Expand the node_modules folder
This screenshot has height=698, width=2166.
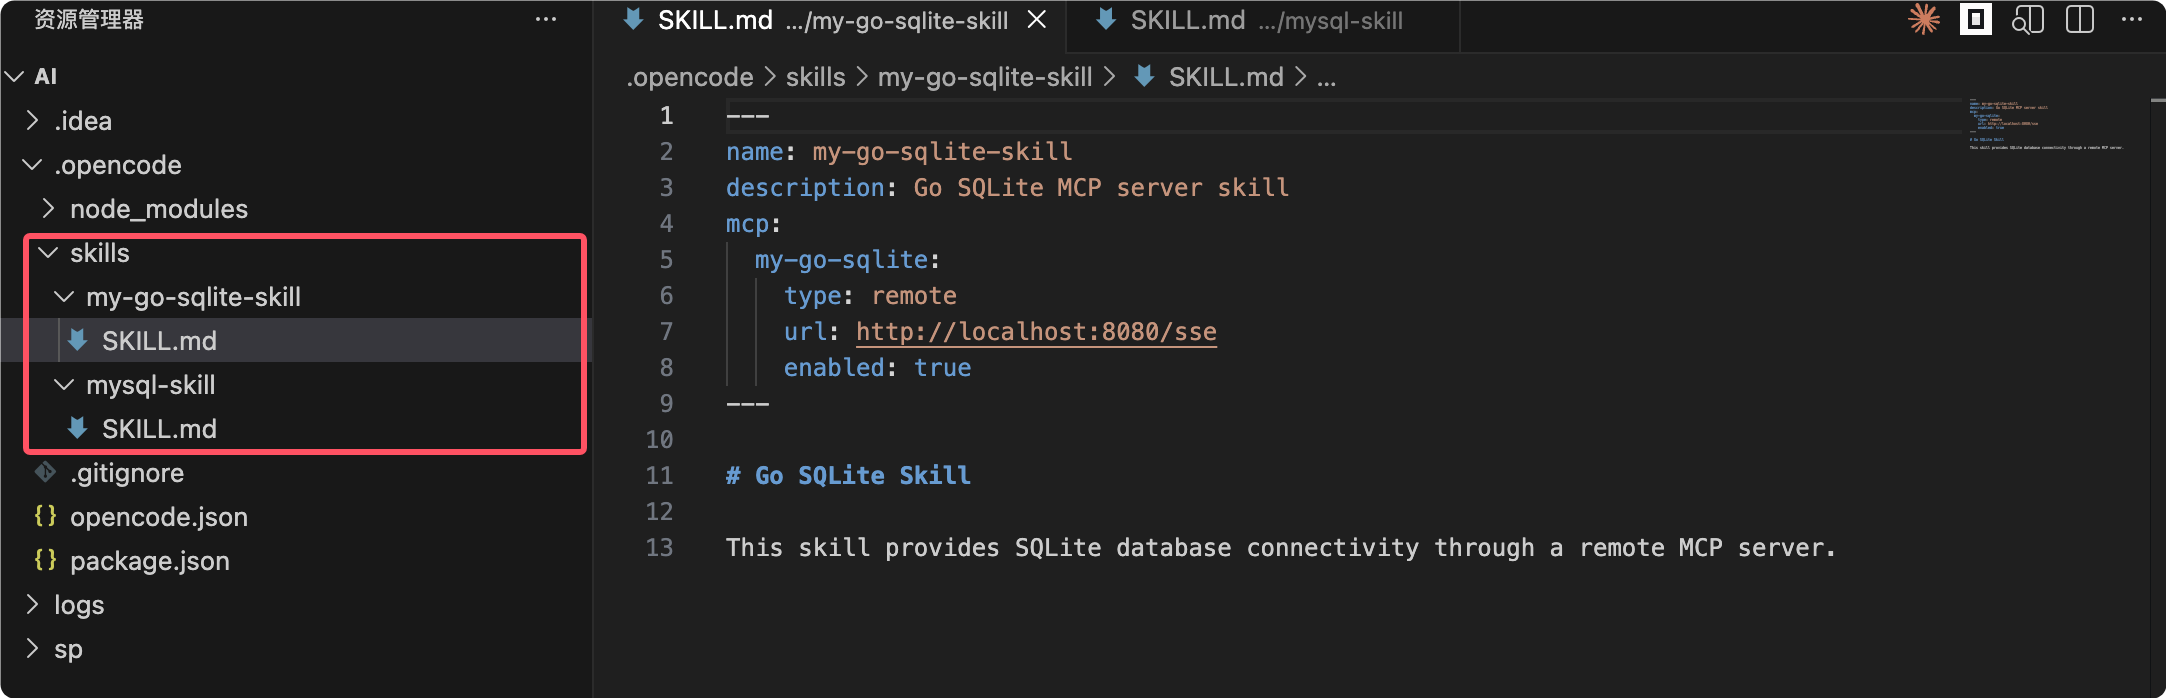click(x=48, y=209)
